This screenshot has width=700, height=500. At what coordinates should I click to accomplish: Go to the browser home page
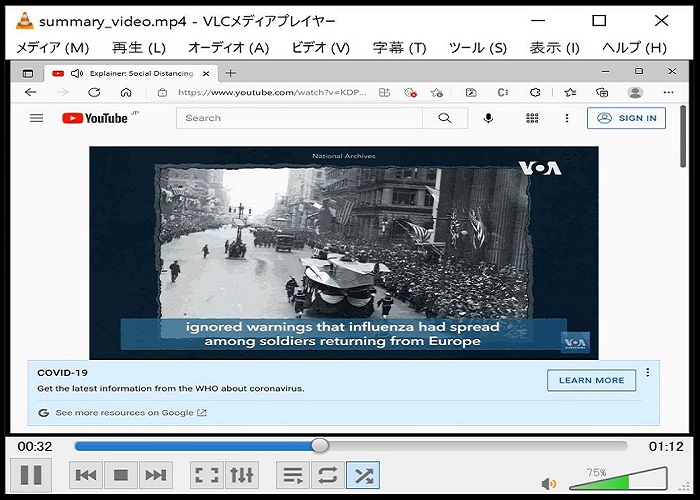point(126,92)
